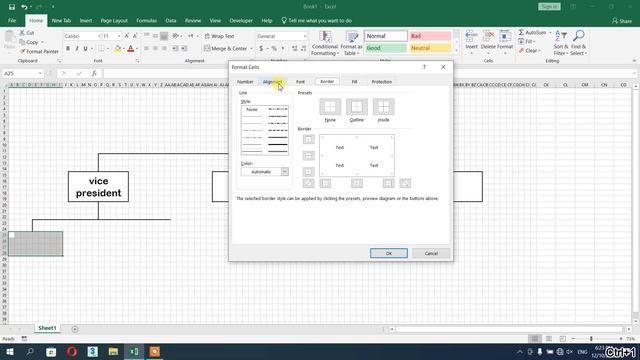Cancel the Format Cells dialog
Image resolution: width=640 pixels, height=360 pixels.
click(431, 253)
